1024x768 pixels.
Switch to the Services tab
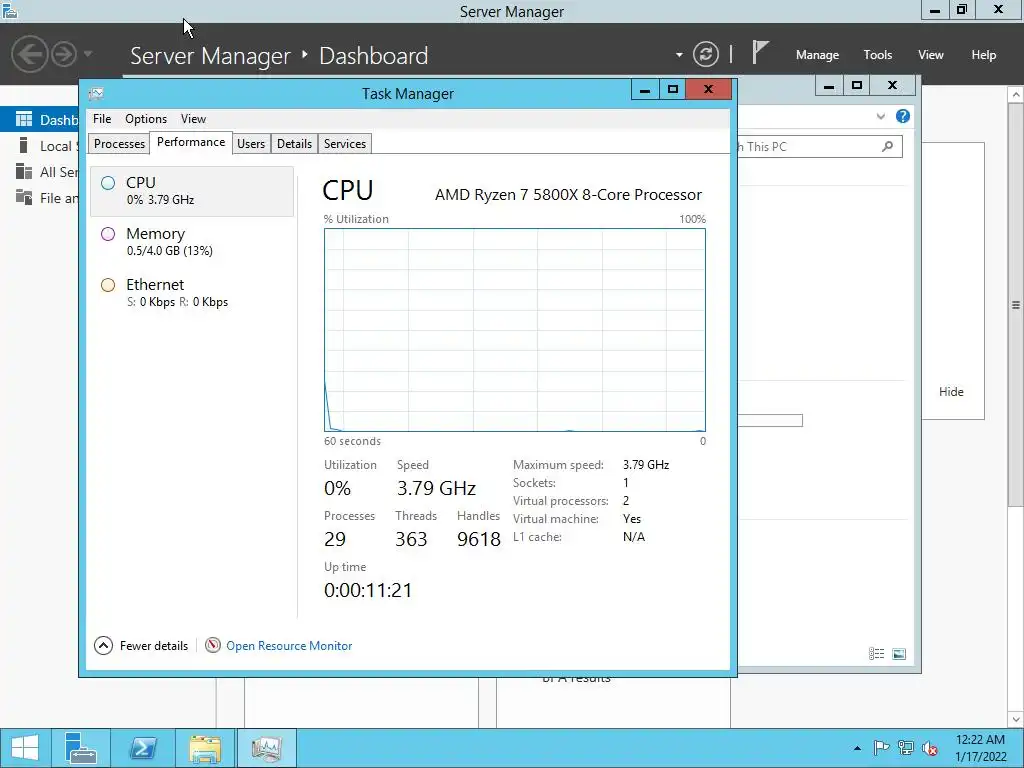345,144
